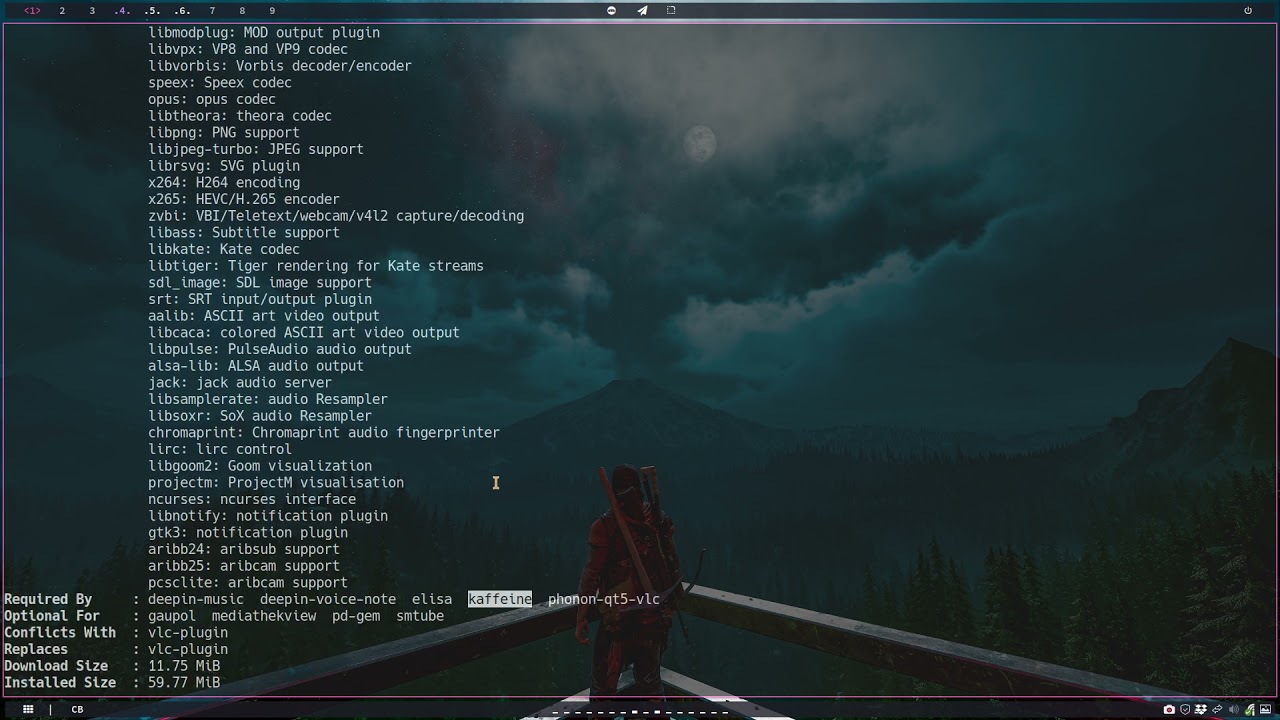Click the network signal tray icon
This screenshot has width=1280, height=720.
1250,710
